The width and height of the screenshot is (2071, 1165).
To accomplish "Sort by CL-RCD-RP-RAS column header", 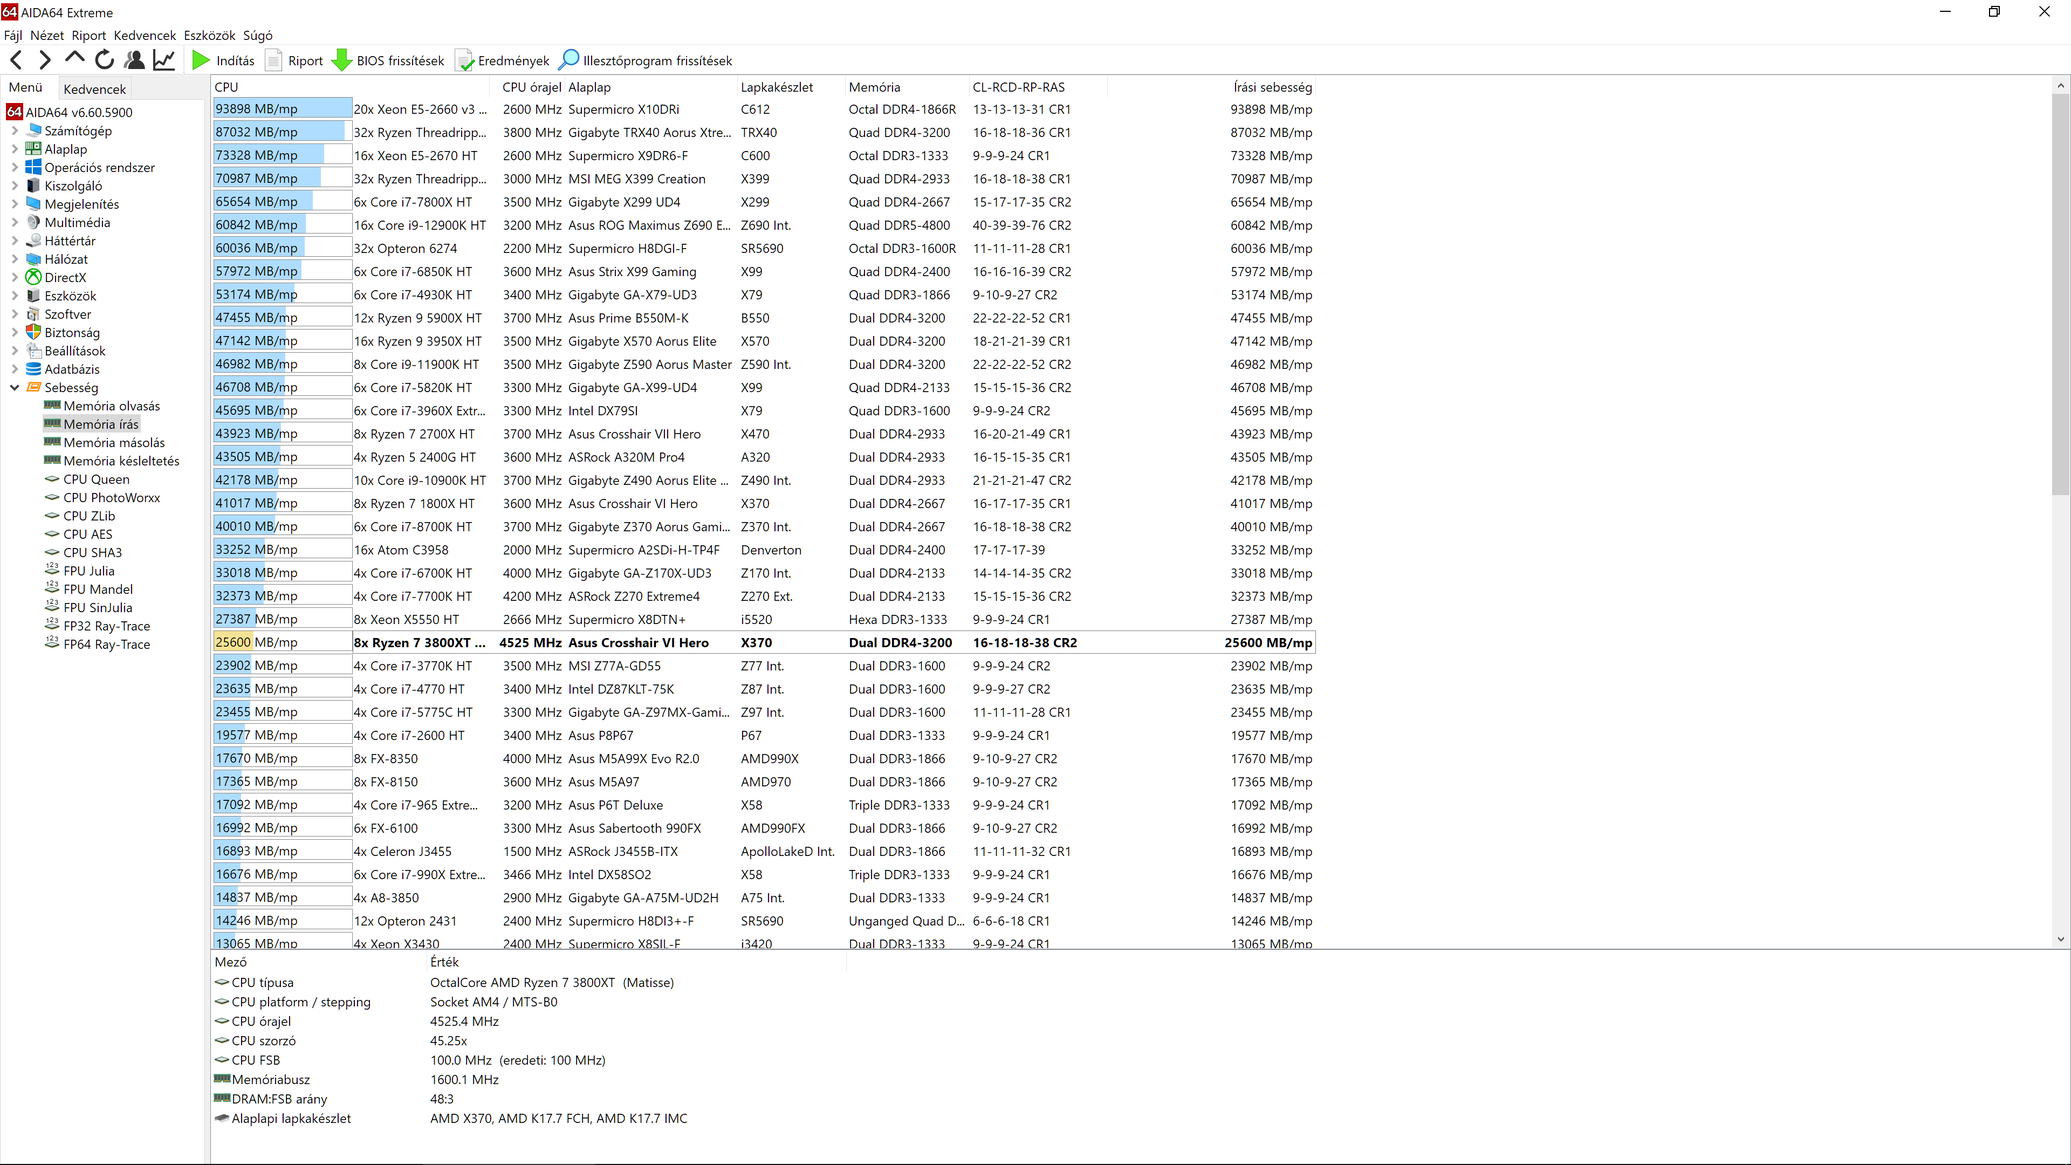I will click(1038, 88).
